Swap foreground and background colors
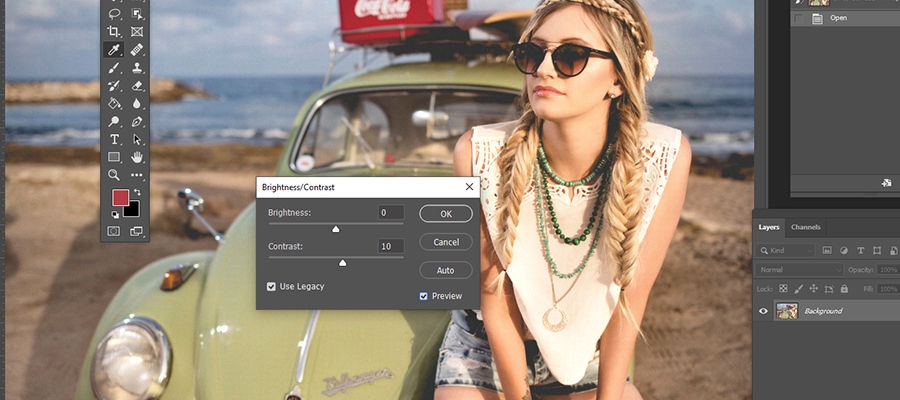The image size is (900, 400). tap(137, 192)
